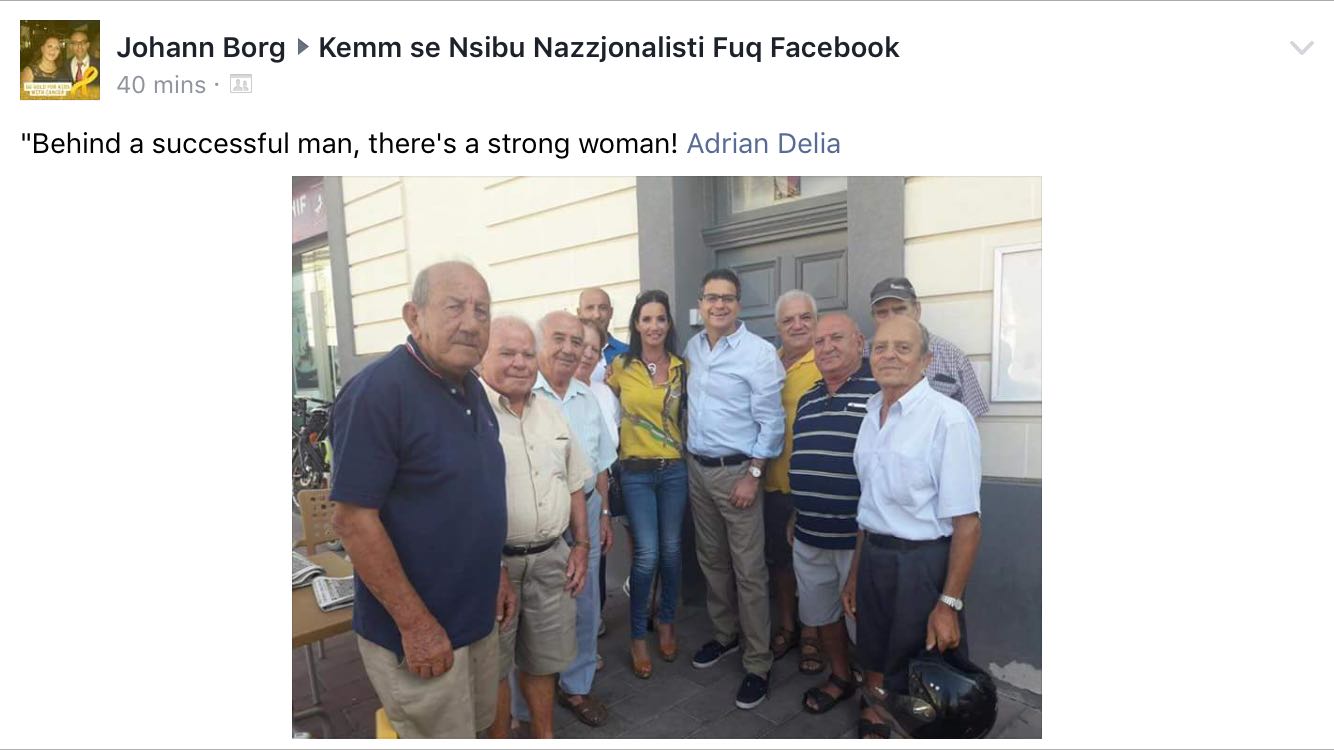Open Kemm se Nsibu Nazzjonalisti Fuq Facebook group
1334x750 pixels.
pos(609,47)
